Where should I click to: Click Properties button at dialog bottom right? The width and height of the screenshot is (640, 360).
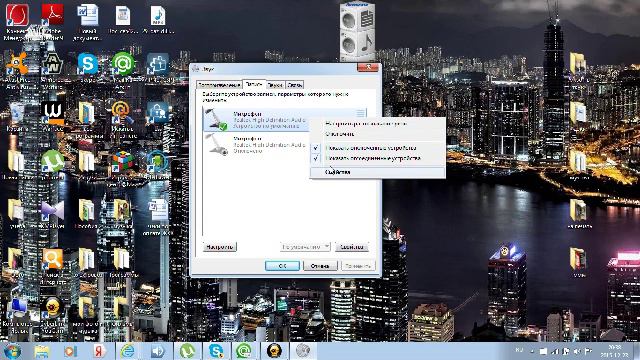(352, 247)
